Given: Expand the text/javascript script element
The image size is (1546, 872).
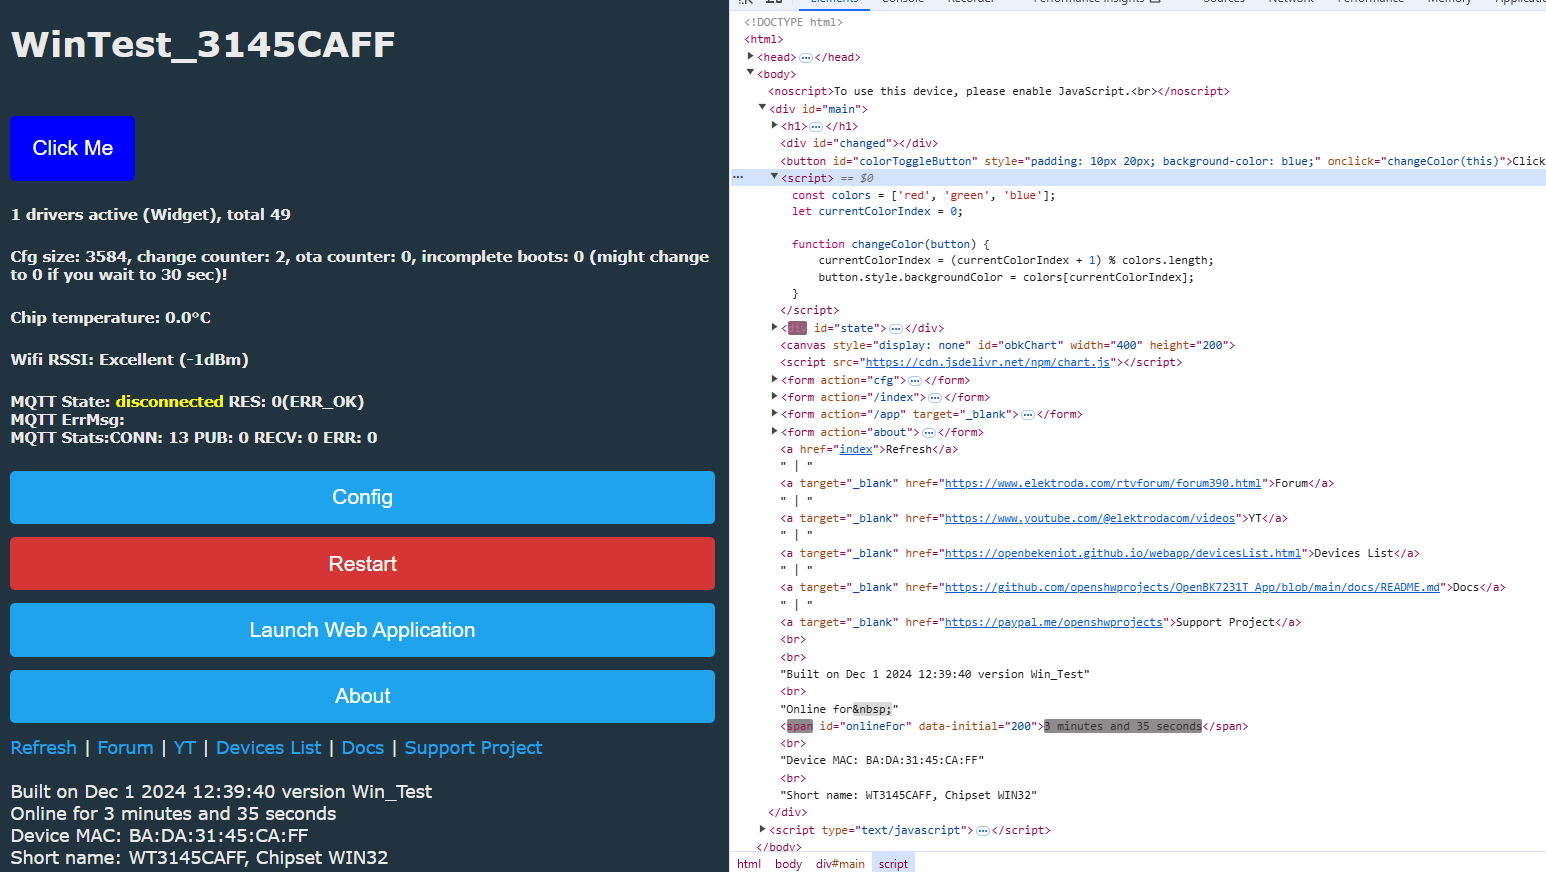Looking at the screenshot, I should click(x=762, y=829).
